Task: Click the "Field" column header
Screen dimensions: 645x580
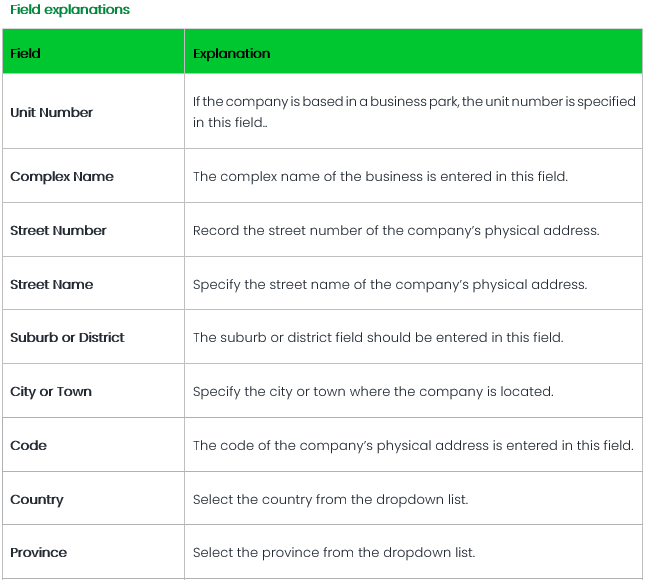Action: point(26,53)
